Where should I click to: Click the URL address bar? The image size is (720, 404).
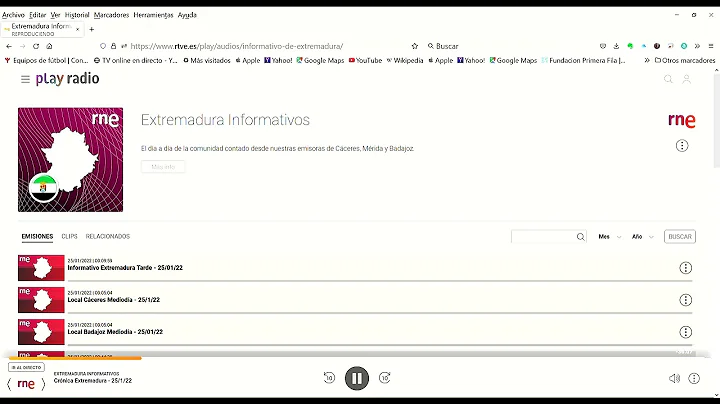[236, 46]
